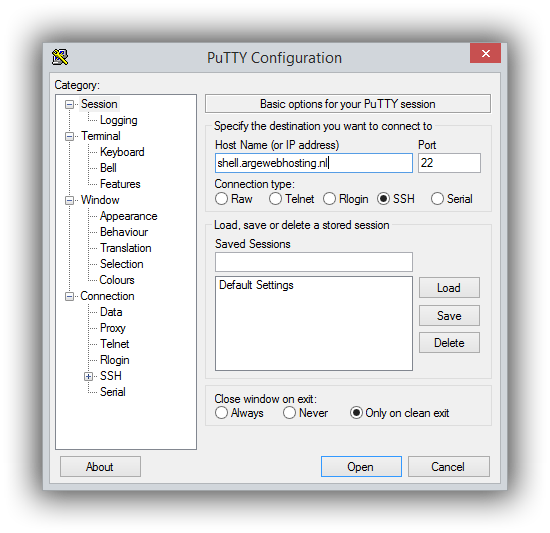Select the Raw connection type
Image resolution: width=550 pixels, height=533 pixels.
click(x=221, y=199)
